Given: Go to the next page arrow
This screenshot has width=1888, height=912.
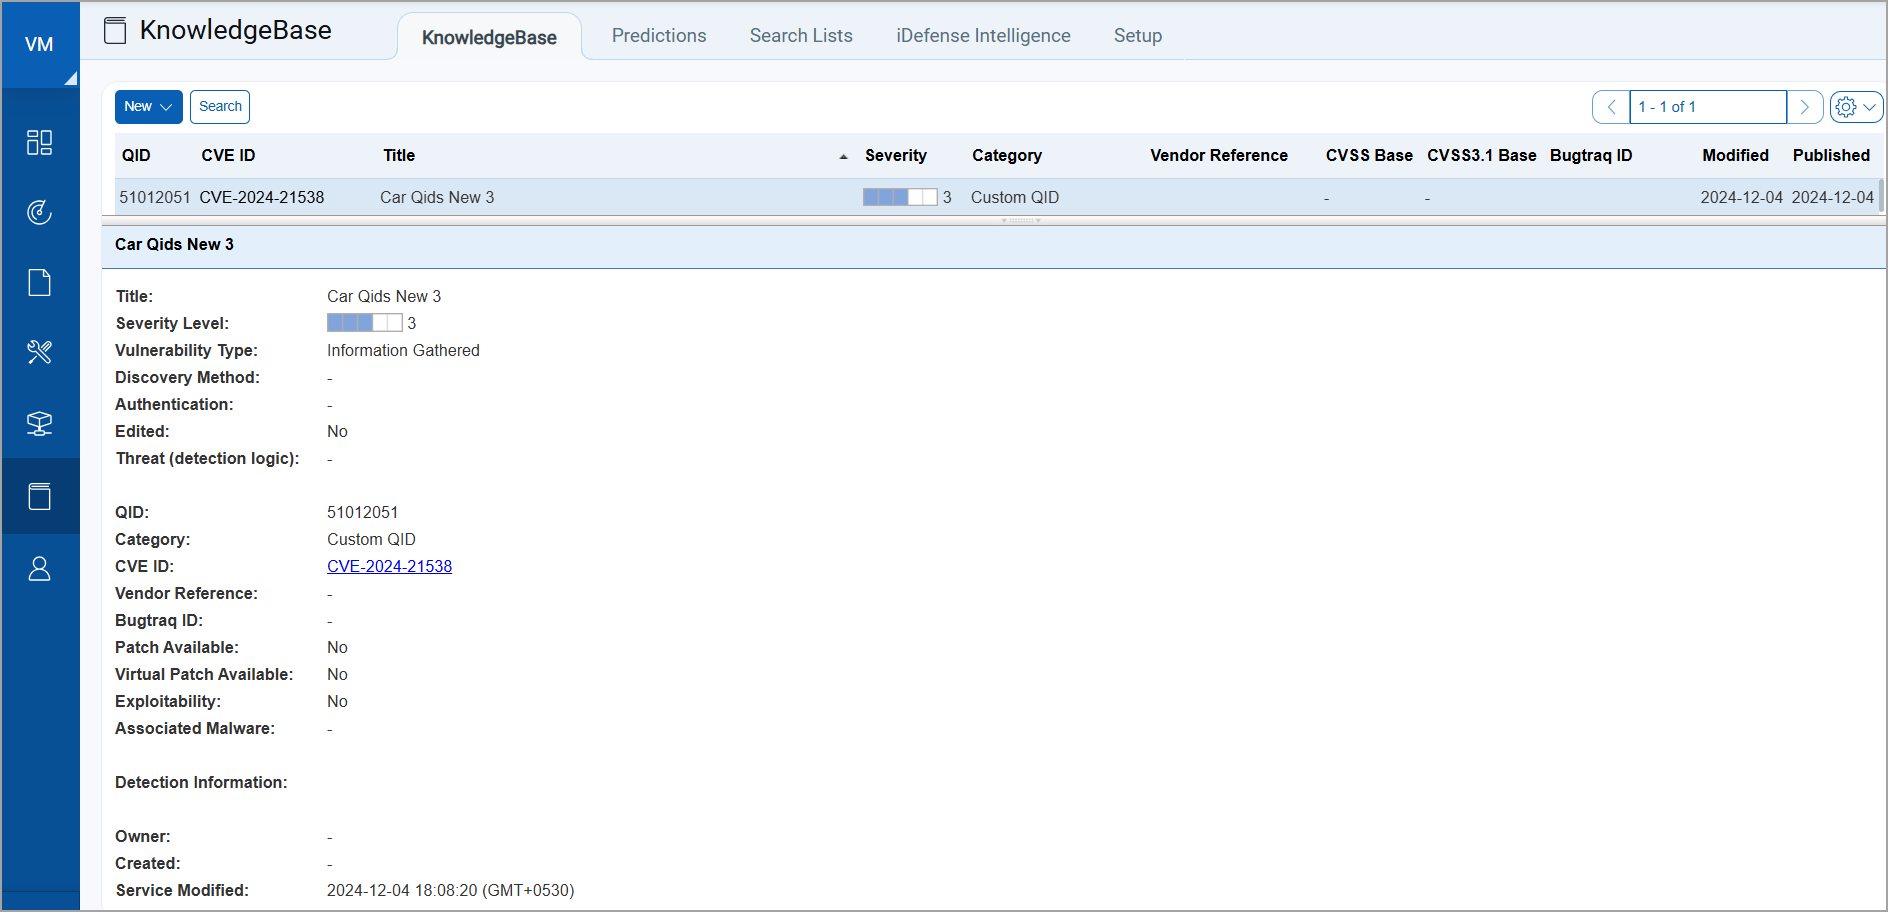Looking at the screenshot, I should (x=1804, y=107).
